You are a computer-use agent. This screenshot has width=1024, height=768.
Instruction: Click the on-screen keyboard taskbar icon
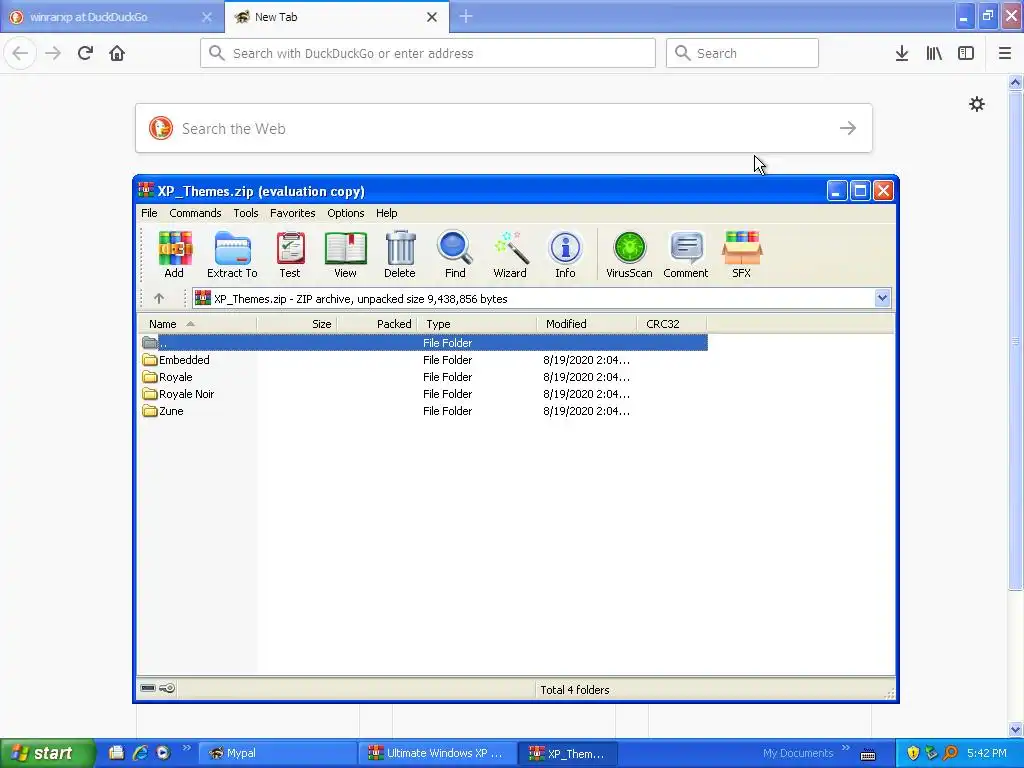[x=868, y=754]
